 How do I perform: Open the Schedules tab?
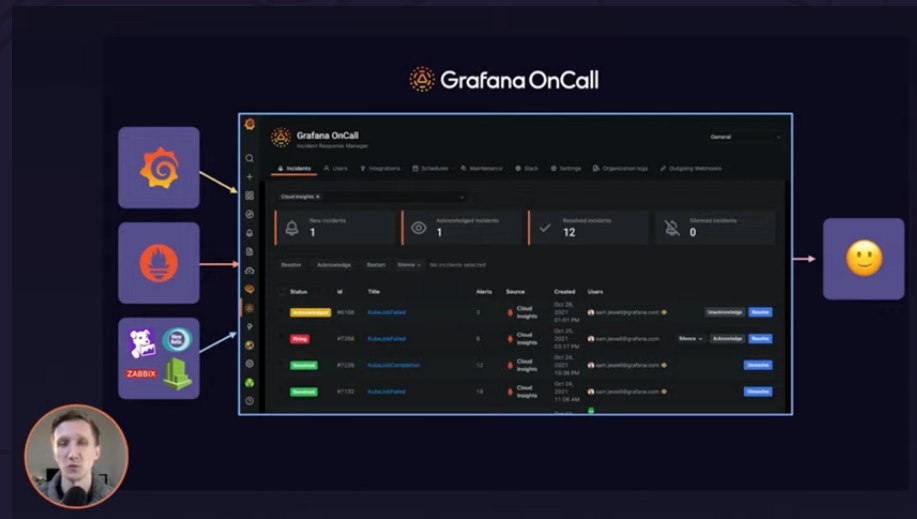point(430,169)
